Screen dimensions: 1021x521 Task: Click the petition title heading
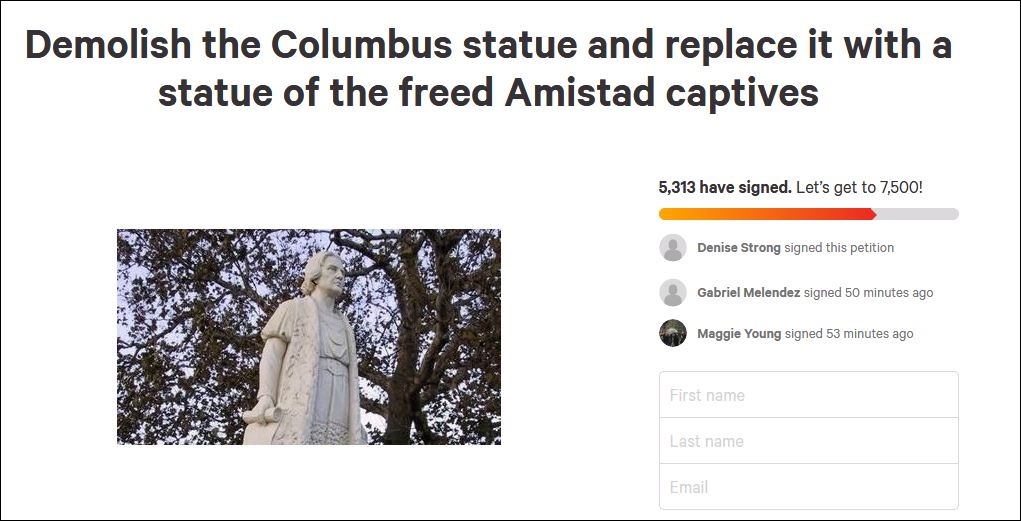coord(488,68)
